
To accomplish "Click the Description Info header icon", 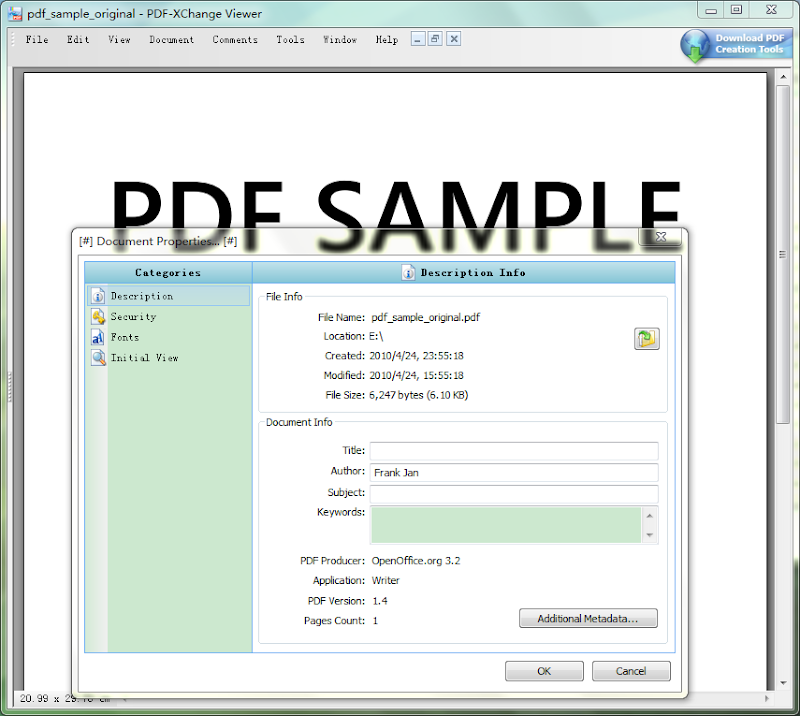I will pyautogui.click(x=408, y=273).
